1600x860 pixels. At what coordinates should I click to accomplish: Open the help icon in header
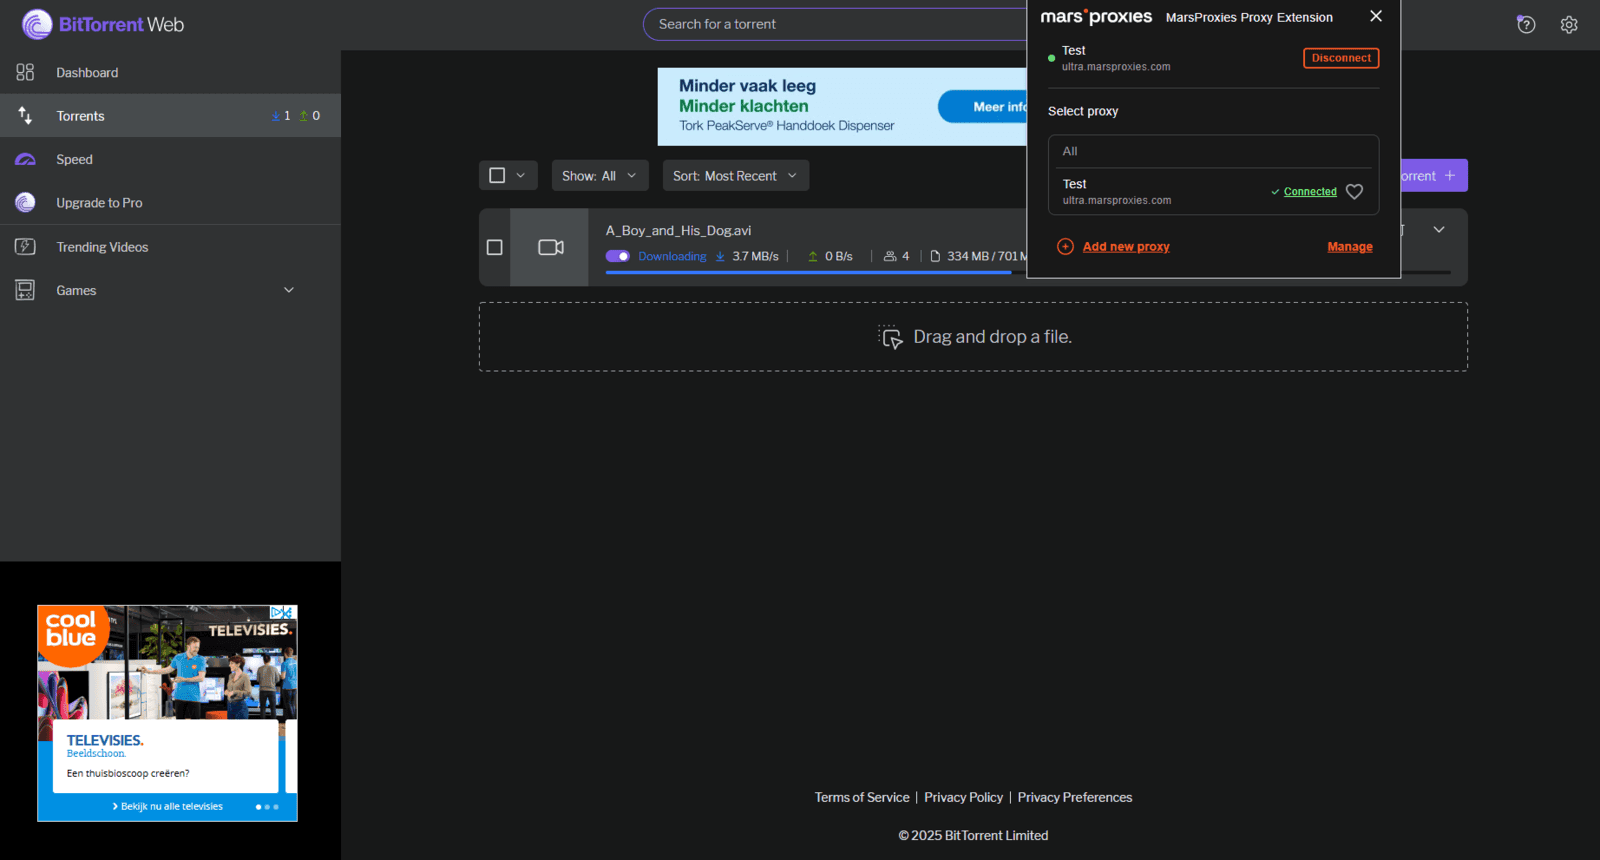coord(1526,24)
